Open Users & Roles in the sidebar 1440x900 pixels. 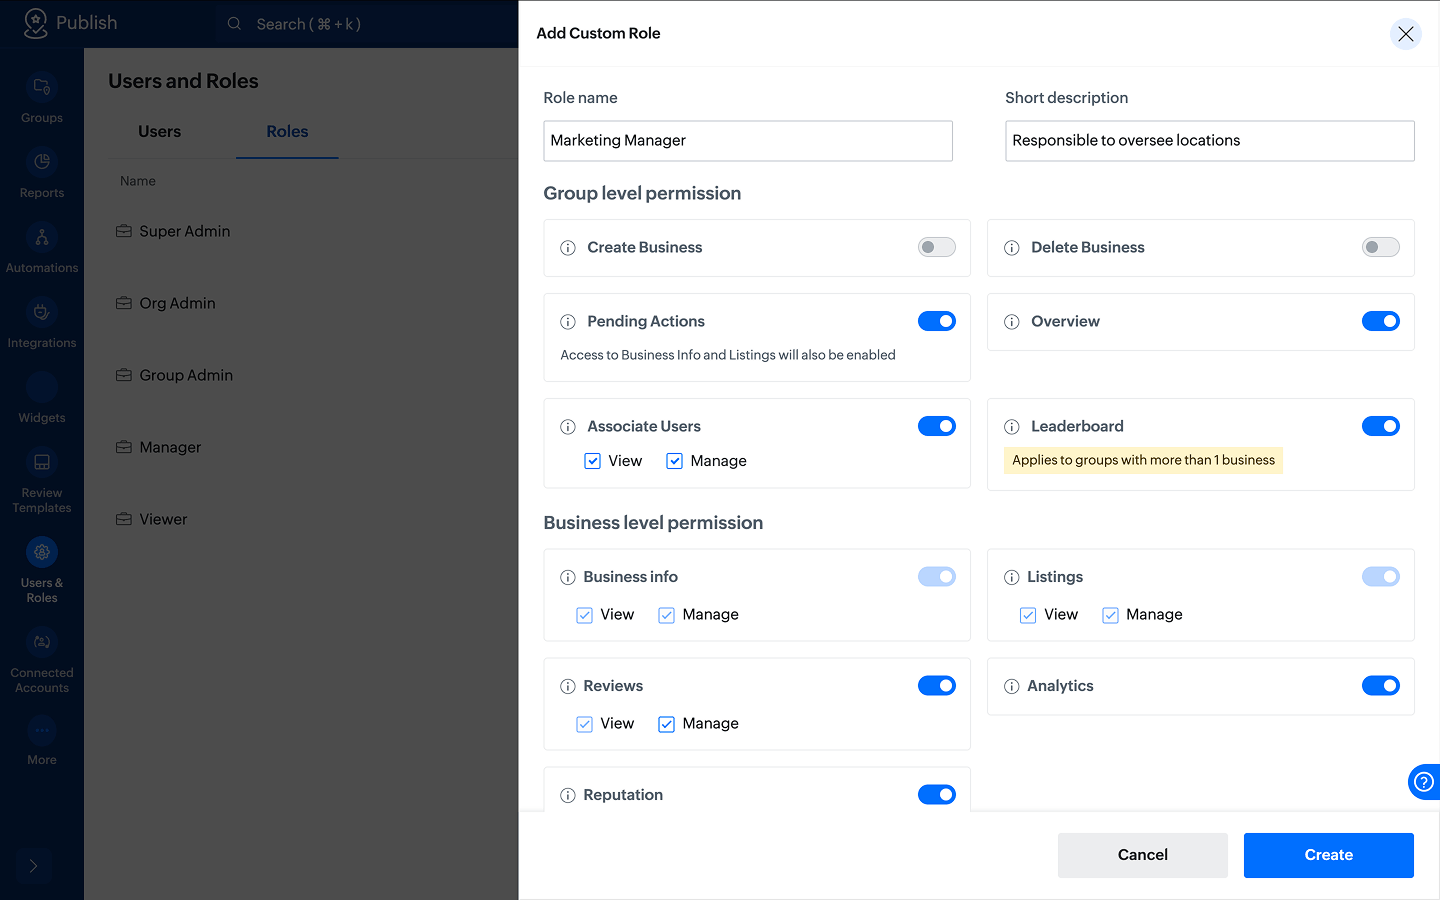pyautogui.click(x=42, y=571)
